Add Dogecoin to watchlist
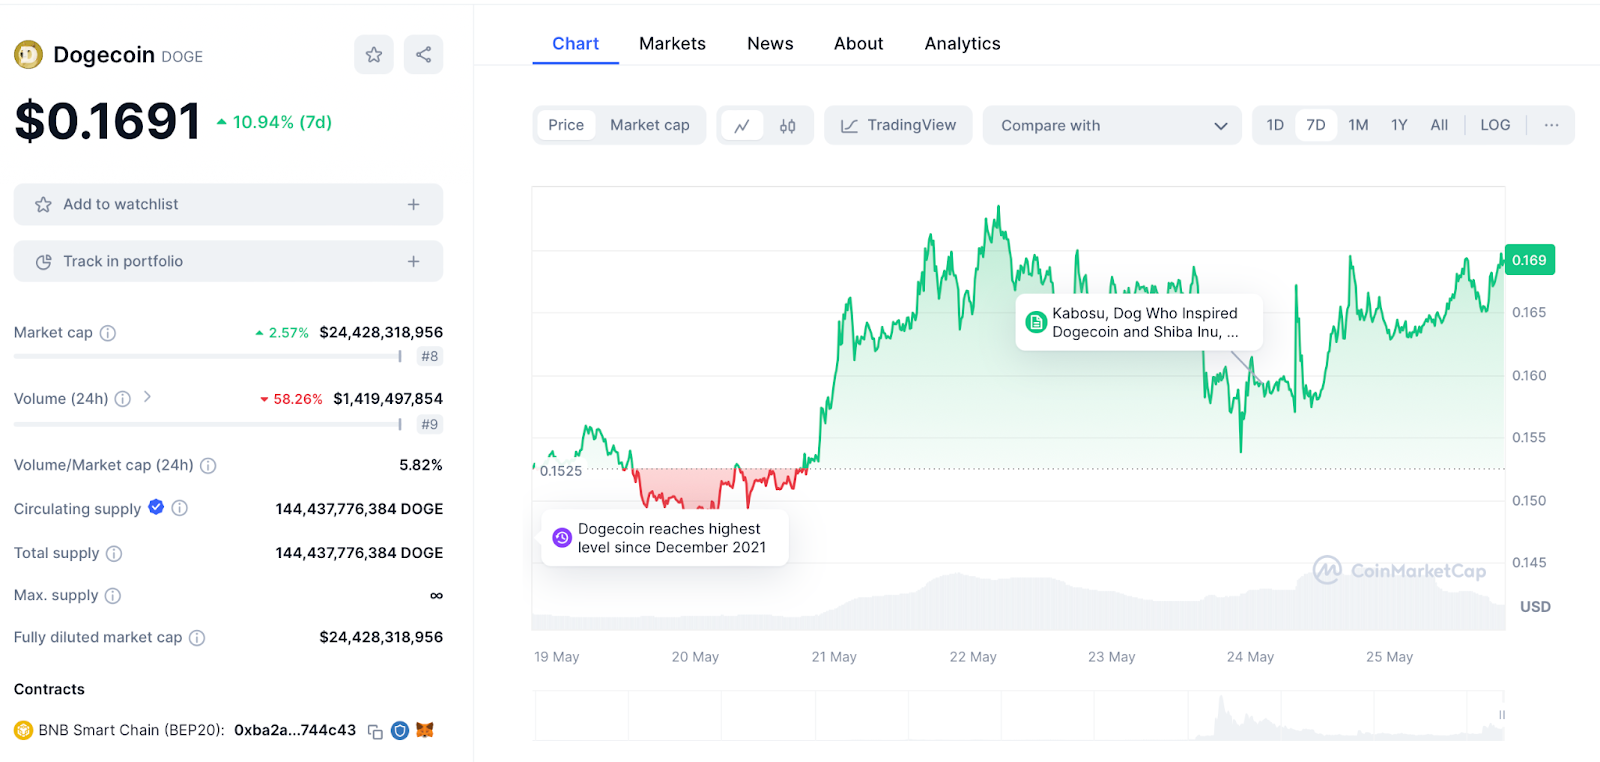This screenshot has height=762, width=1600. 228,204
